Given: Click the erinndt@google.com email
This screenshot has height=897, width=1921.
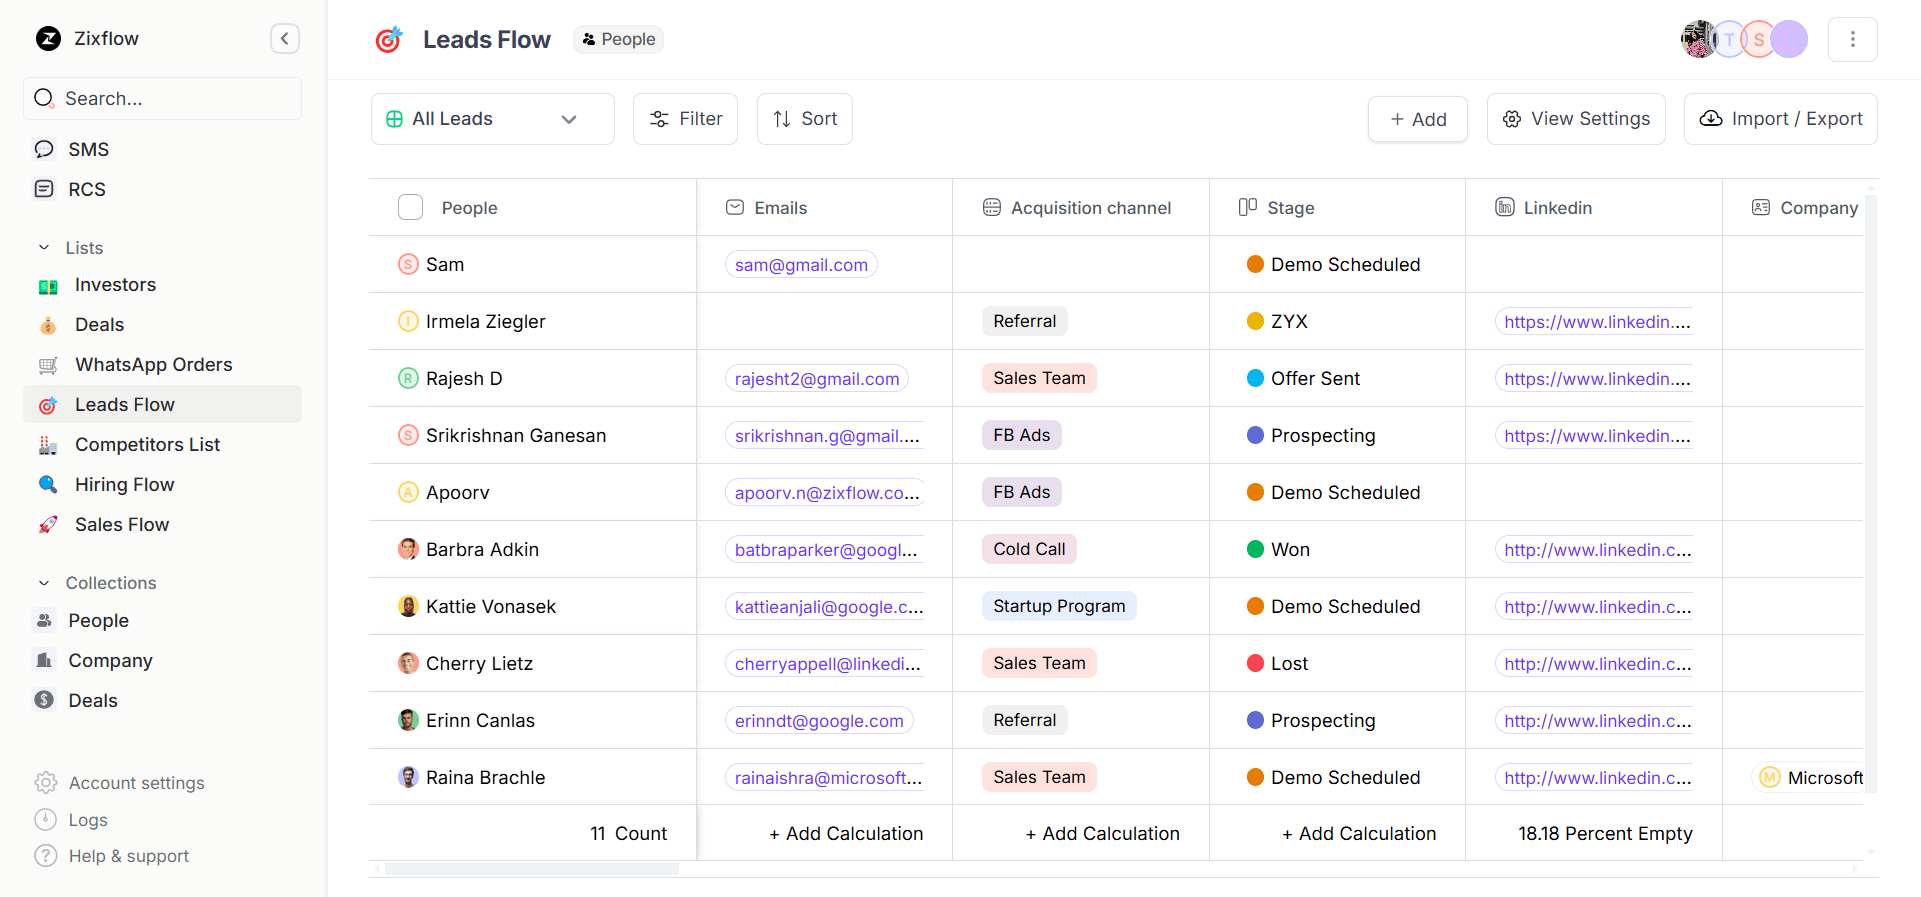Looking at the screenshot, I should coord(819,721).
